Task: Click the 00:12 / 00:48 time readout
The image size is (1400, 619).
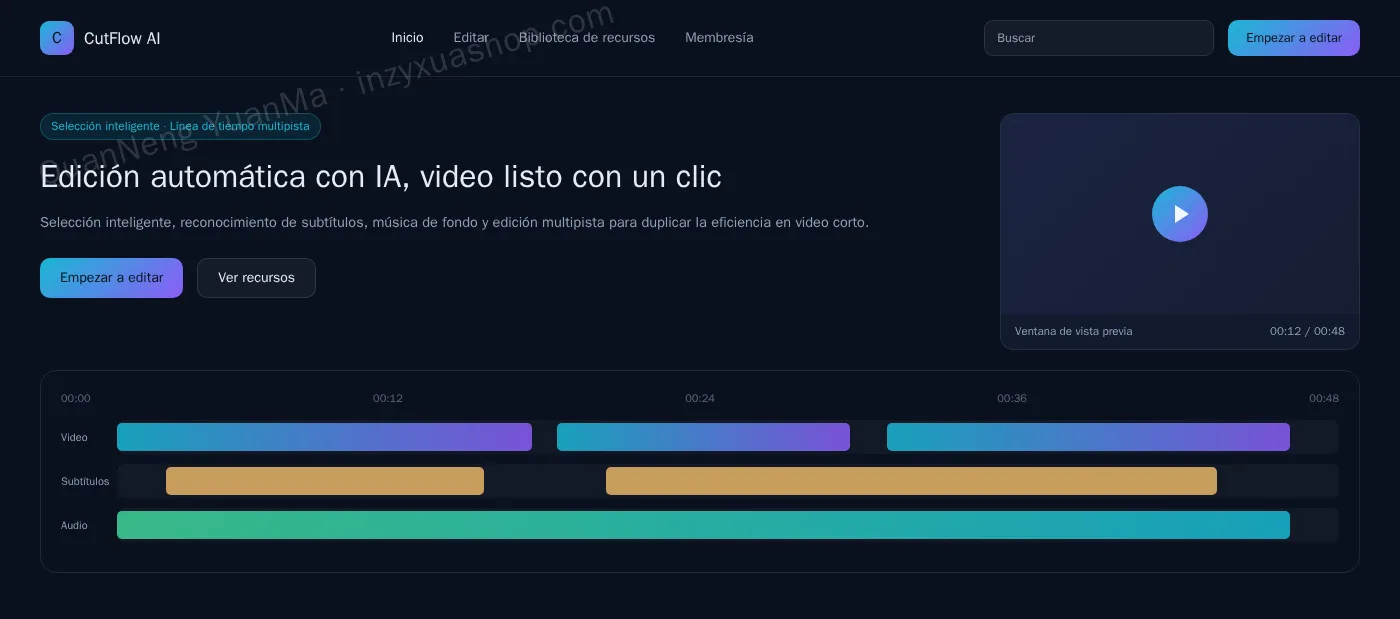Action: [1307, 331]
